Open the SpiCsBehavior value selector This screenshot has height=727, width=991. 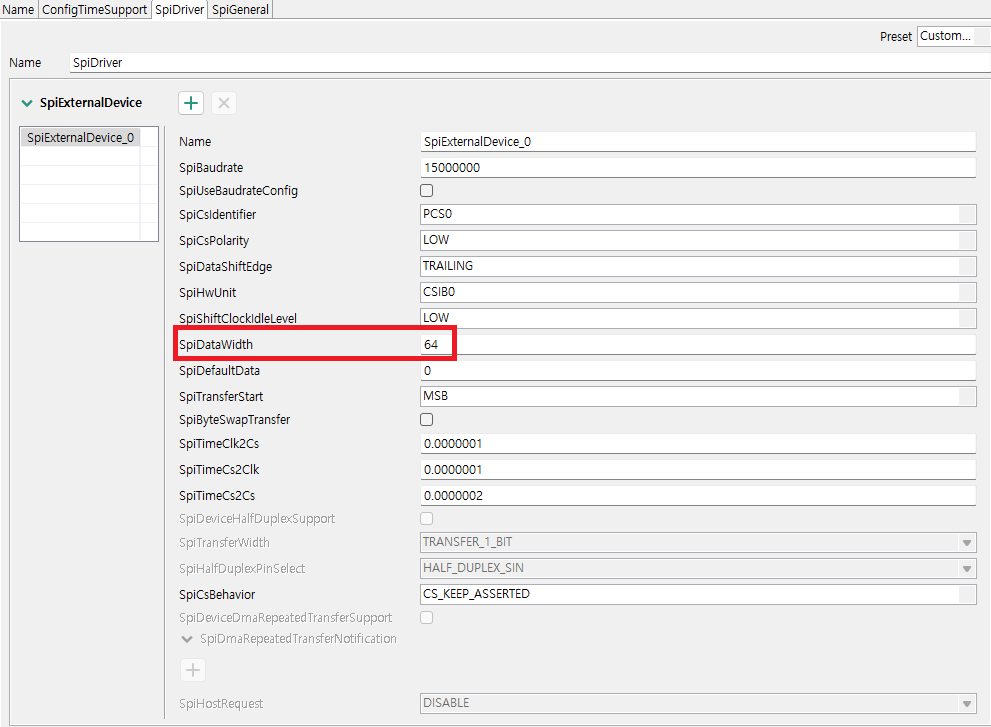(x=967, y=594)
